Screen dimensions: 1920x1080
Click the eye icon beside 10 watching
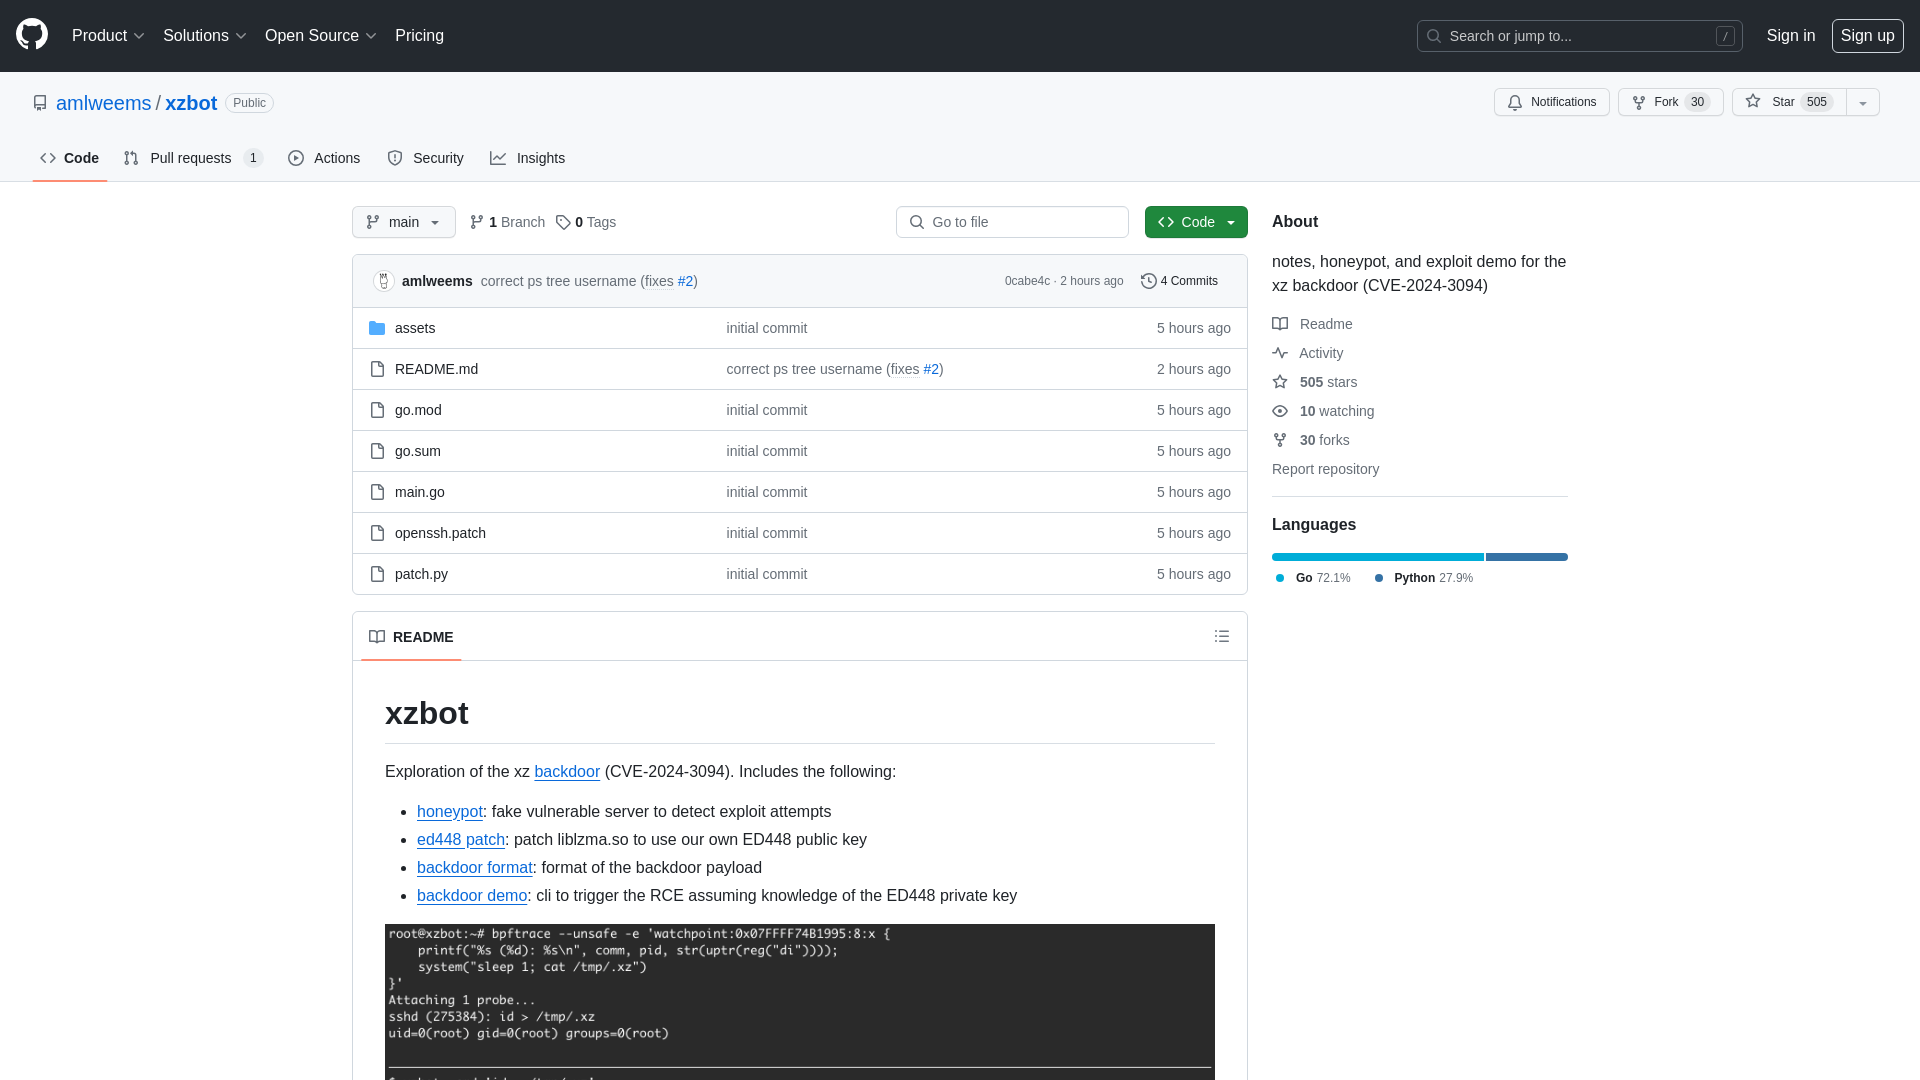1280,411
